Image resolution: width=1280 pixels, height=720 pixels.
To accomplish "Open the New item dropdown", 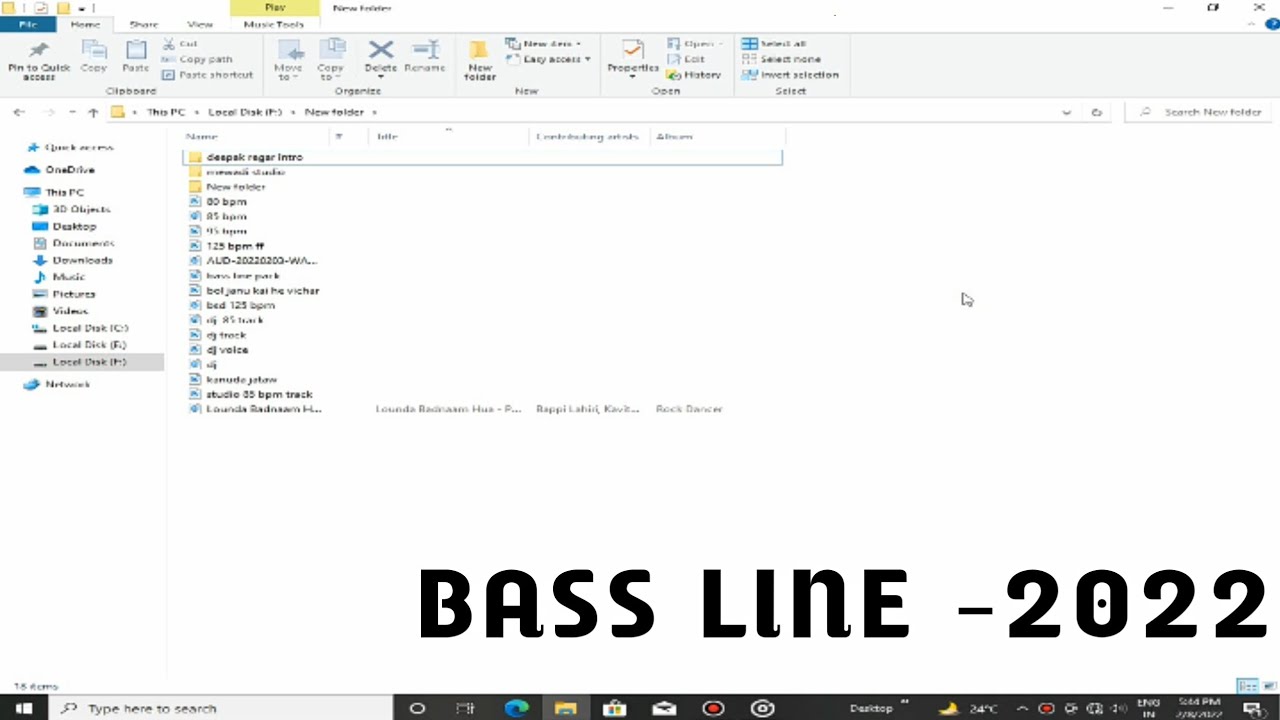I will (x=543, y=44).
